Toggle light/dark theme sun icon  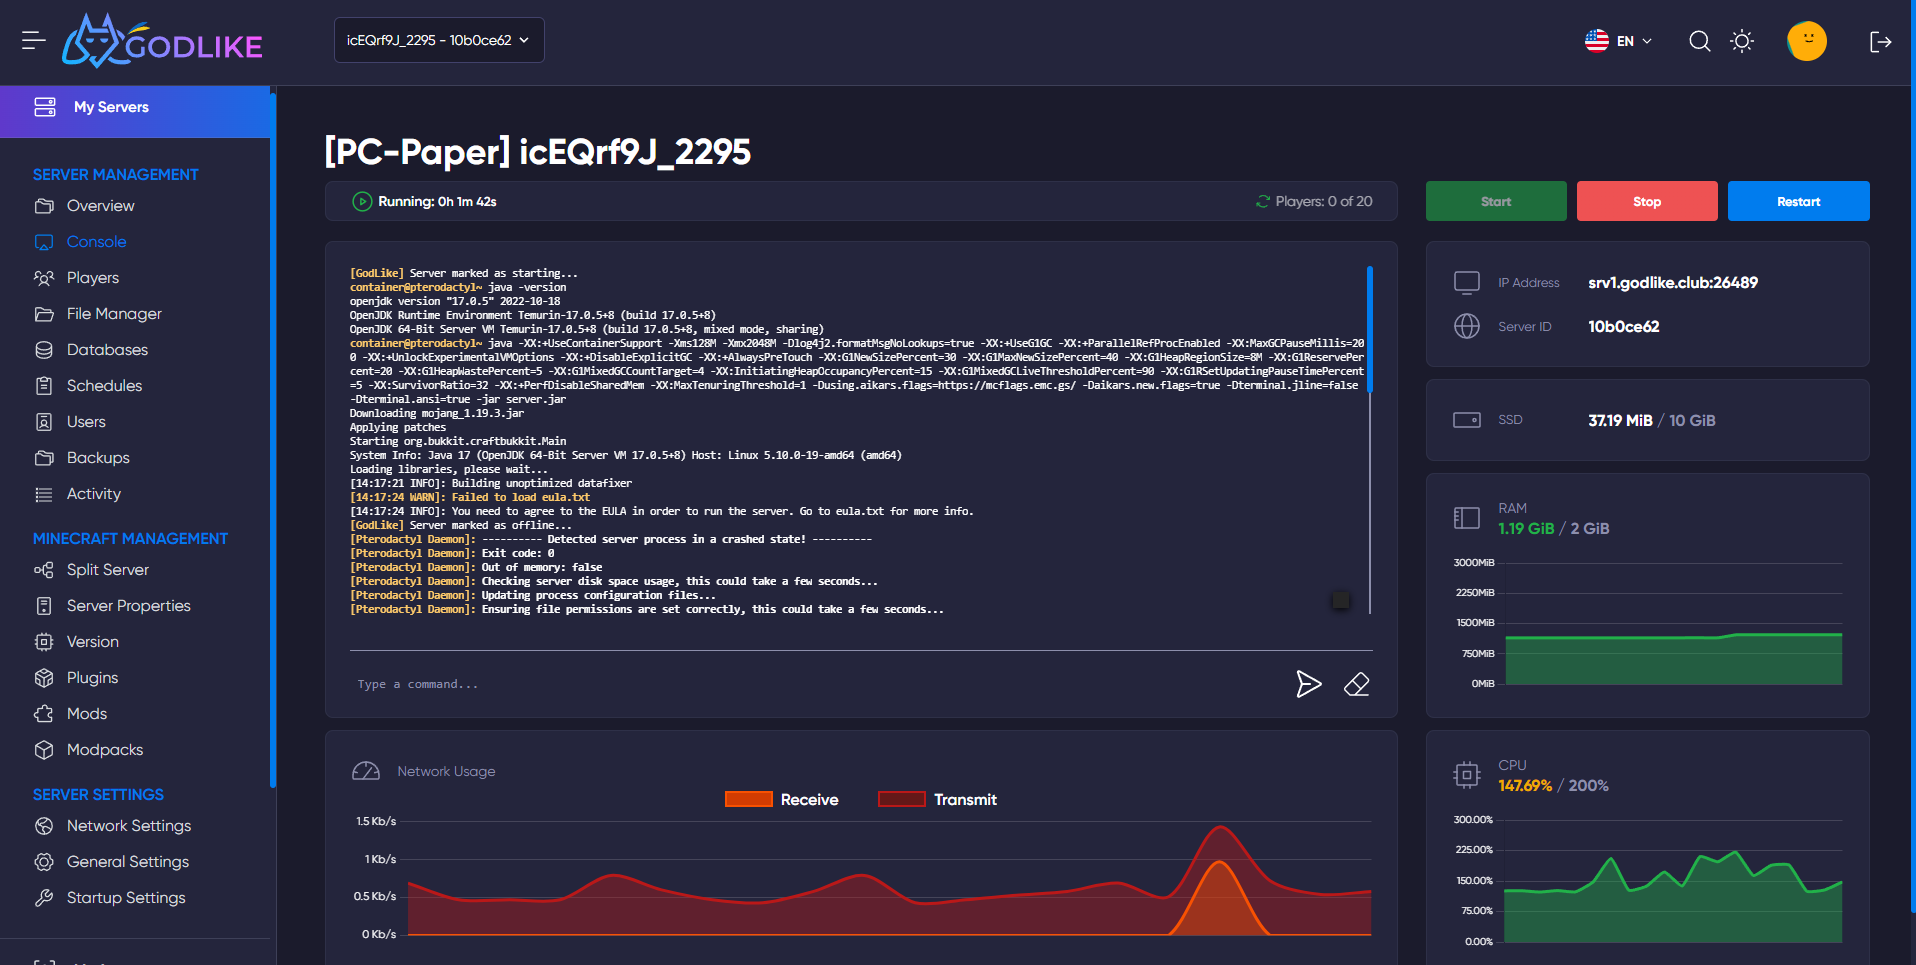point(1742,41)
